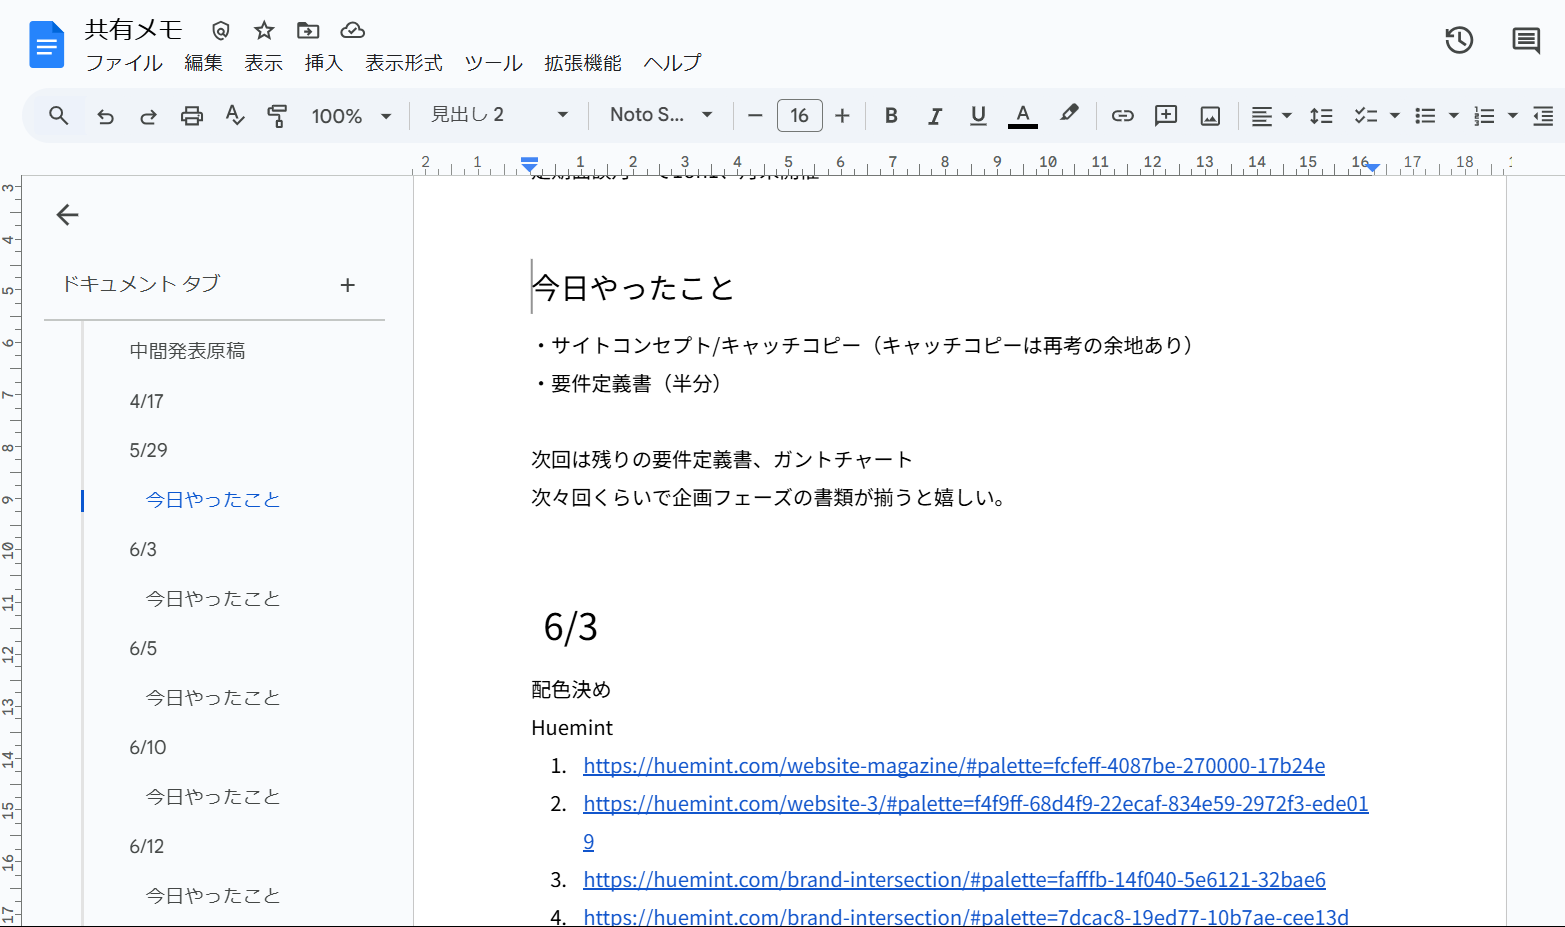
Task: Click the 6/3 heading in document
Action: (x=570, y=627)
